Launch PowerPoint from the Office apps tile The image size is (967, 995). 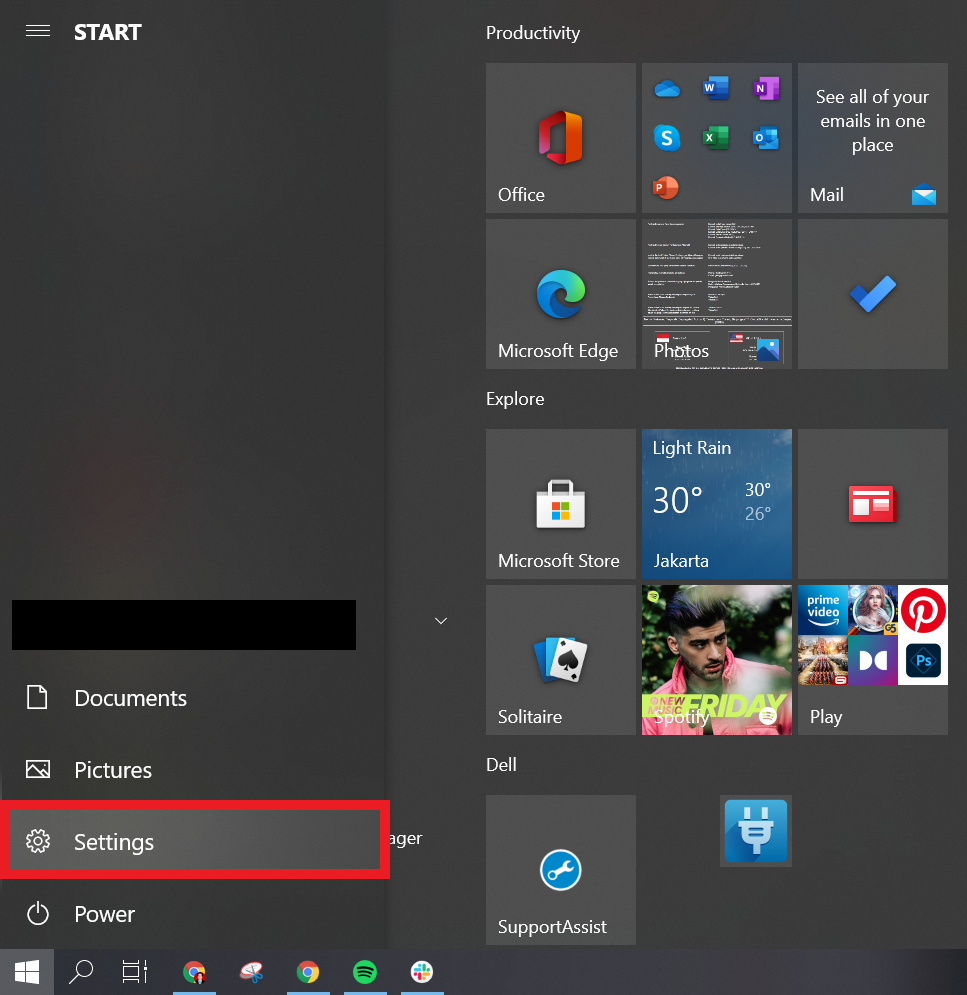(x=666, y=187)
